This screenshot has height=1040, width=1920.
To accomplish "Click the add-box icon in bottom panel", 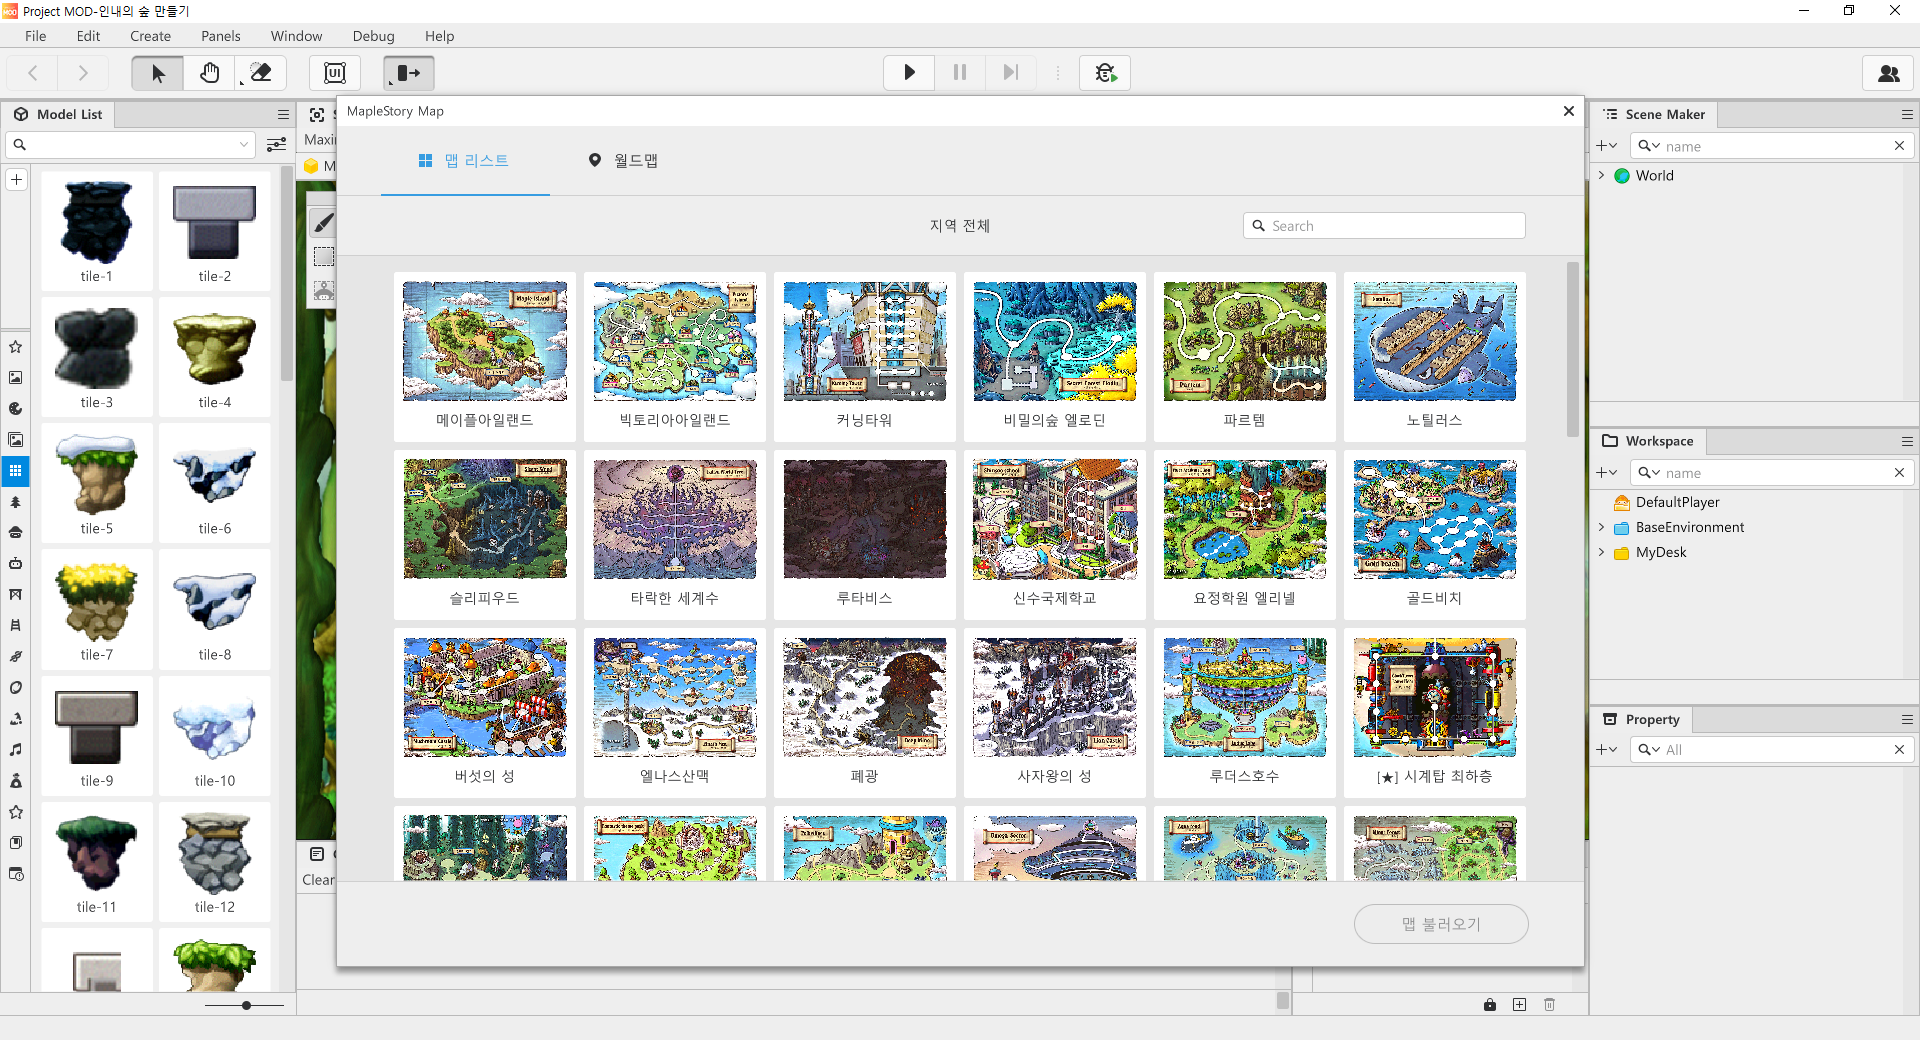I will click(1519, 1005).
